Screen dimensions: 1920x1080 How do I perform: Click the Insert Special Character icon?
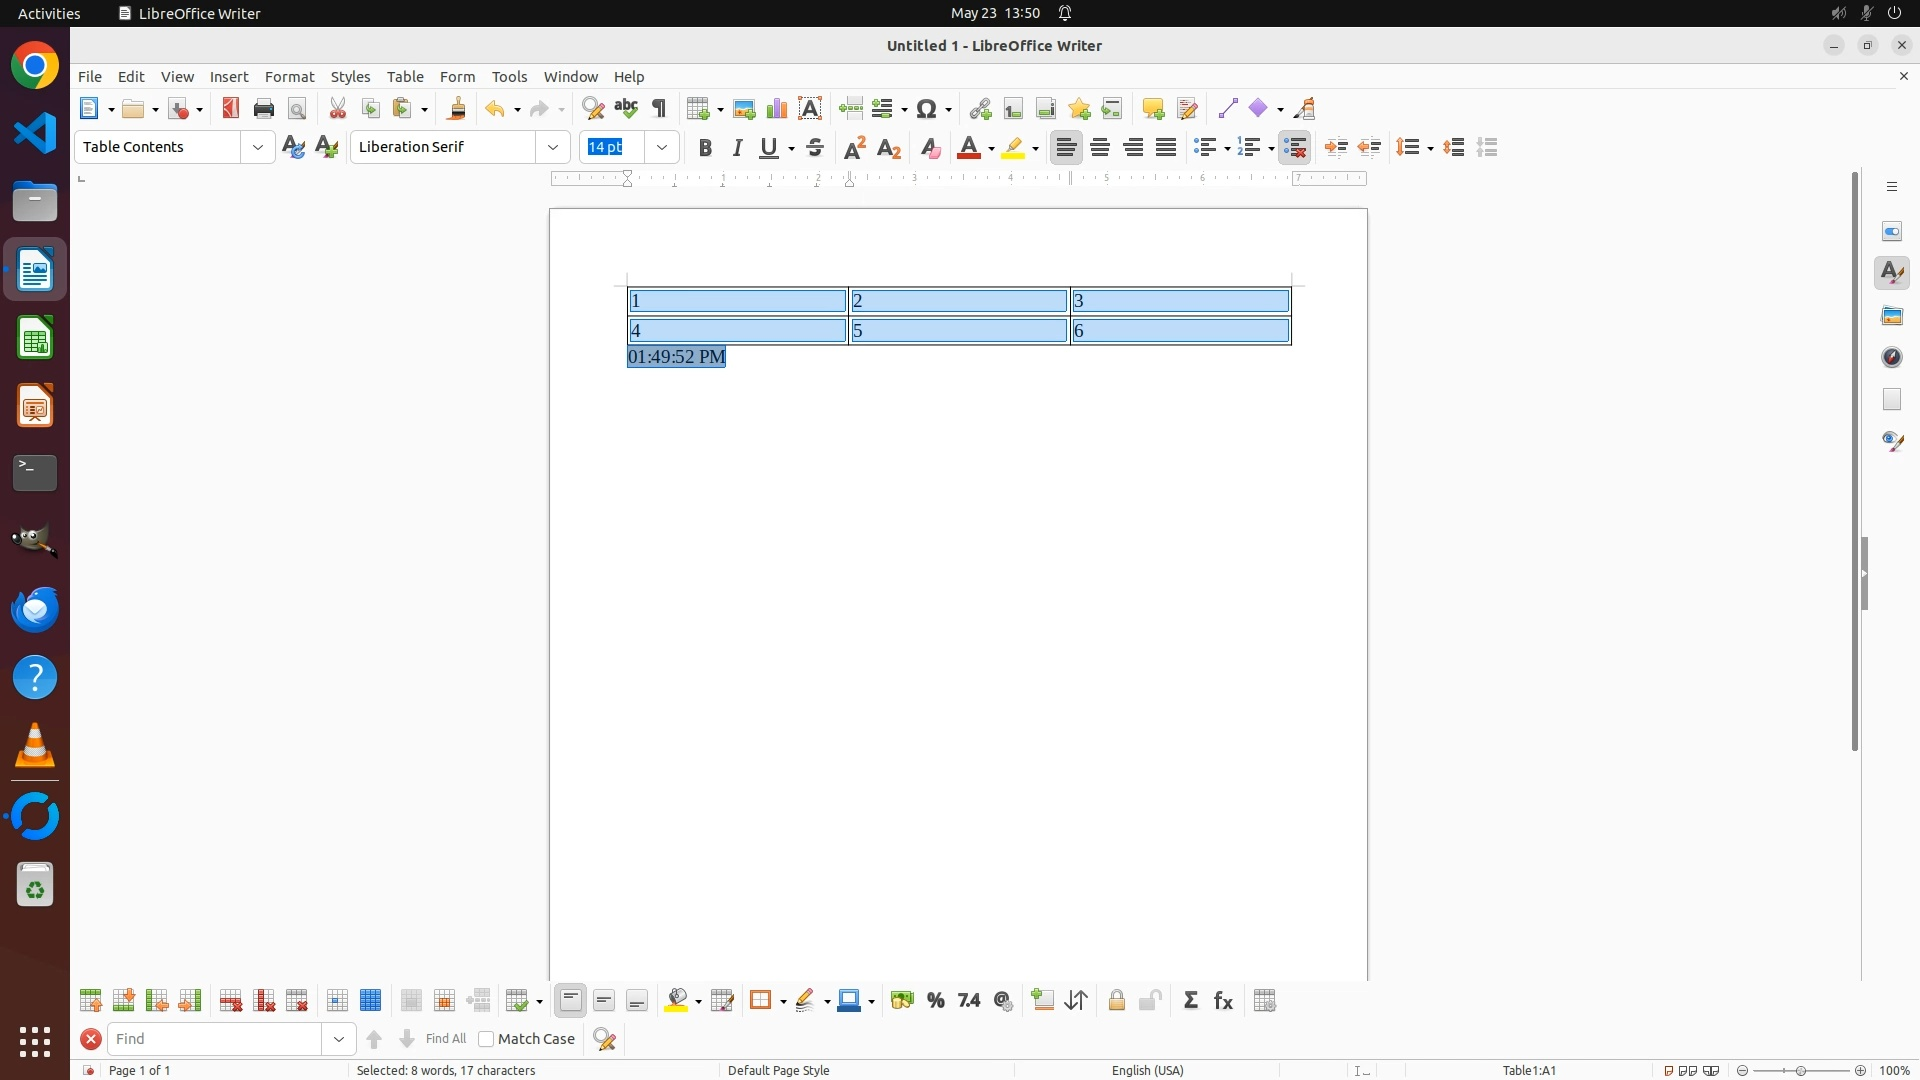point(927,108)
